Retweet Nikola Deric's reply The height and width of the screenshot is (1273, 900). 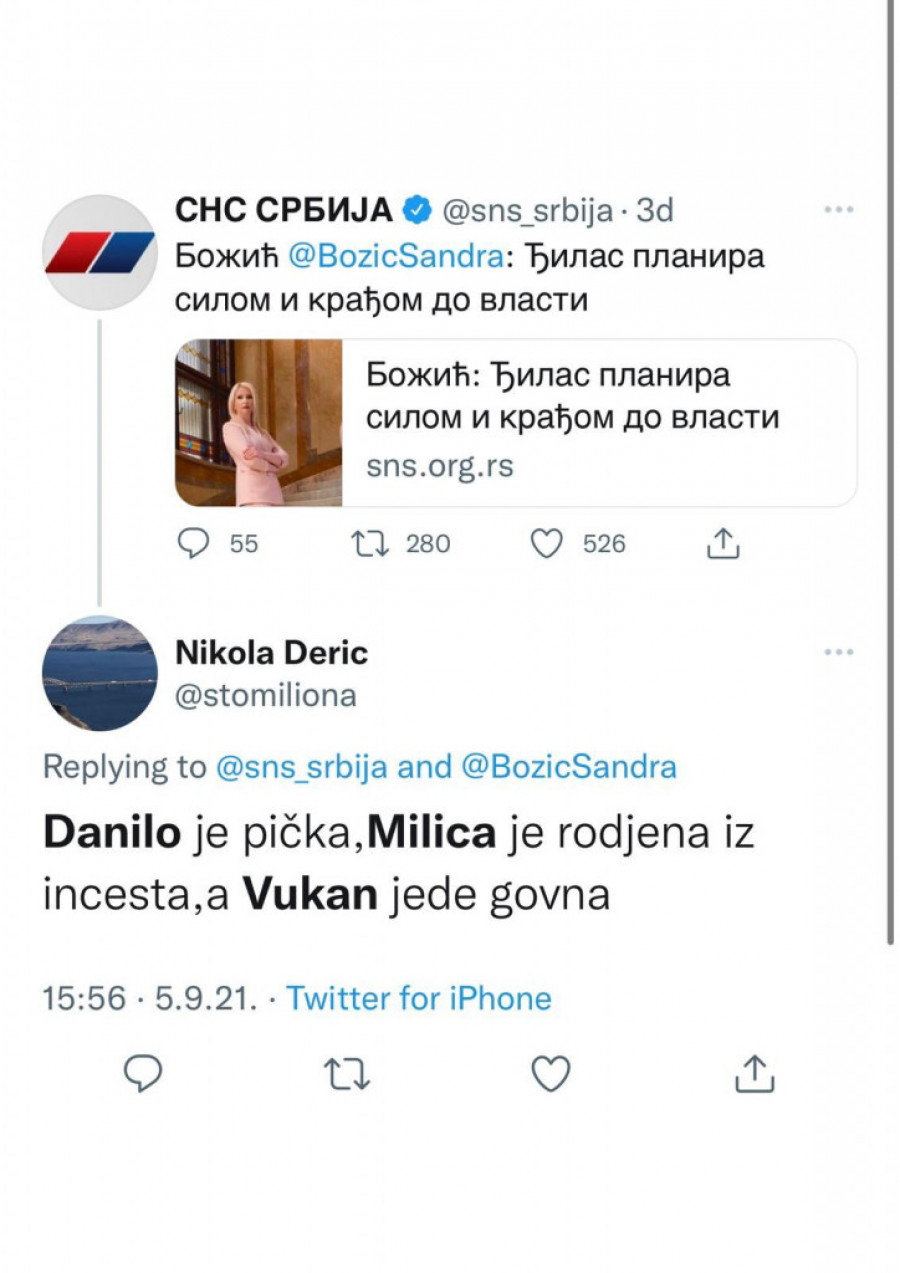click(x=347, y=1073)
